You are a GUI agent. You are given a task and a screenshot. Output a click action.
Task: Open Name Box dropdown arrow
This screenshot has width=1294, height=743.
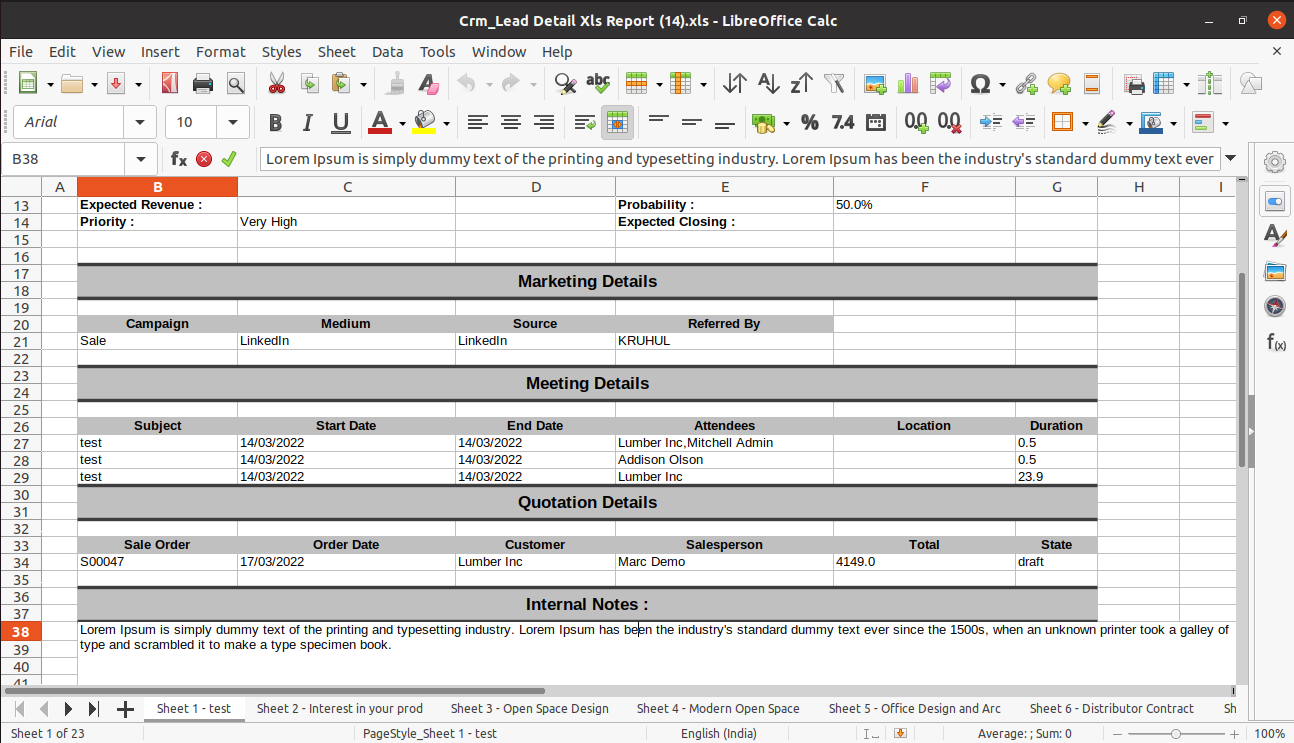pos(140,158)
